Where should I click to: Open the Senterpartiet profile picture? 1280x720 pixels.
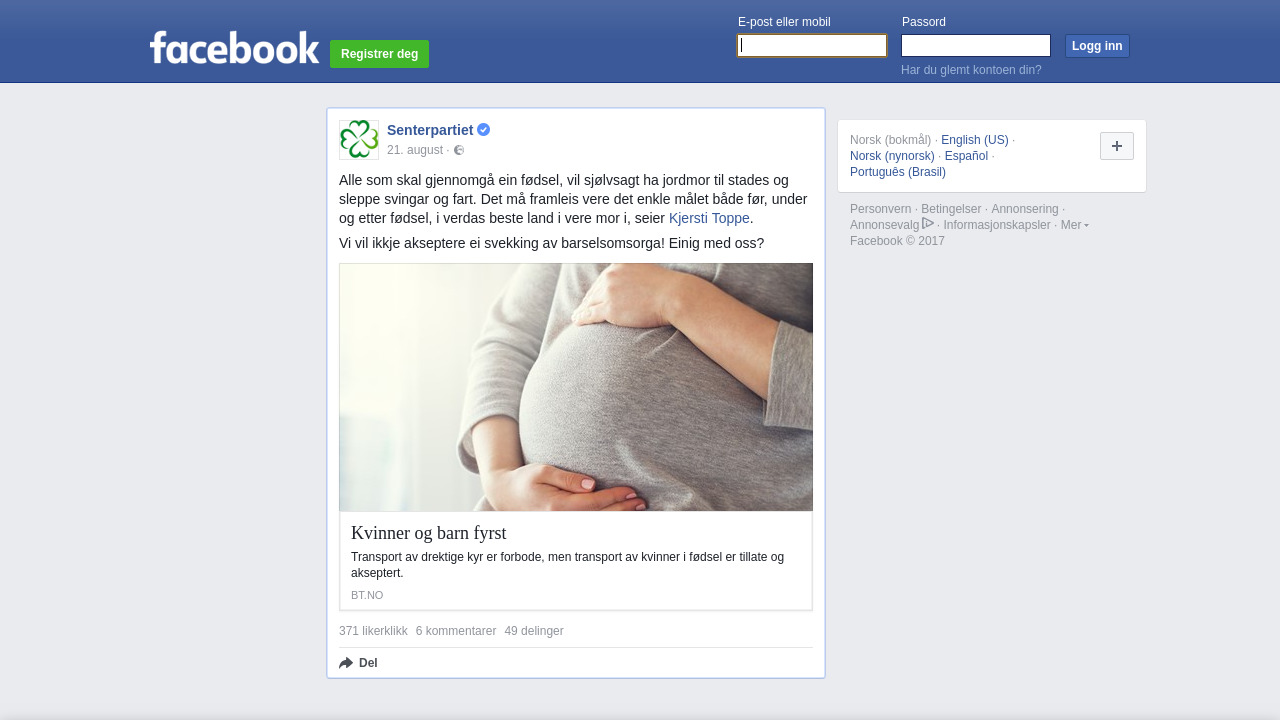(x=359, y=140)
